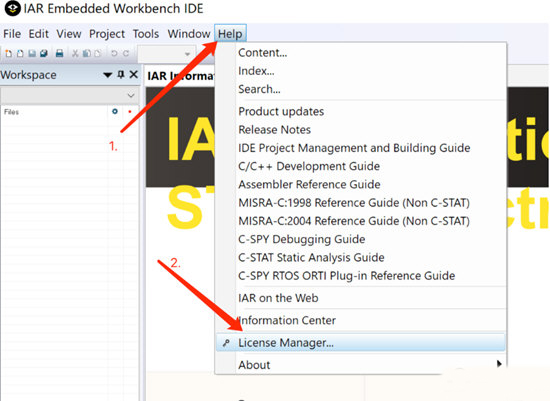Image resolution: width=550 pixels, height=401 pixels.
Task: Open Product updates menu entry
Action: pyautogui.click(x=281, y=112)
